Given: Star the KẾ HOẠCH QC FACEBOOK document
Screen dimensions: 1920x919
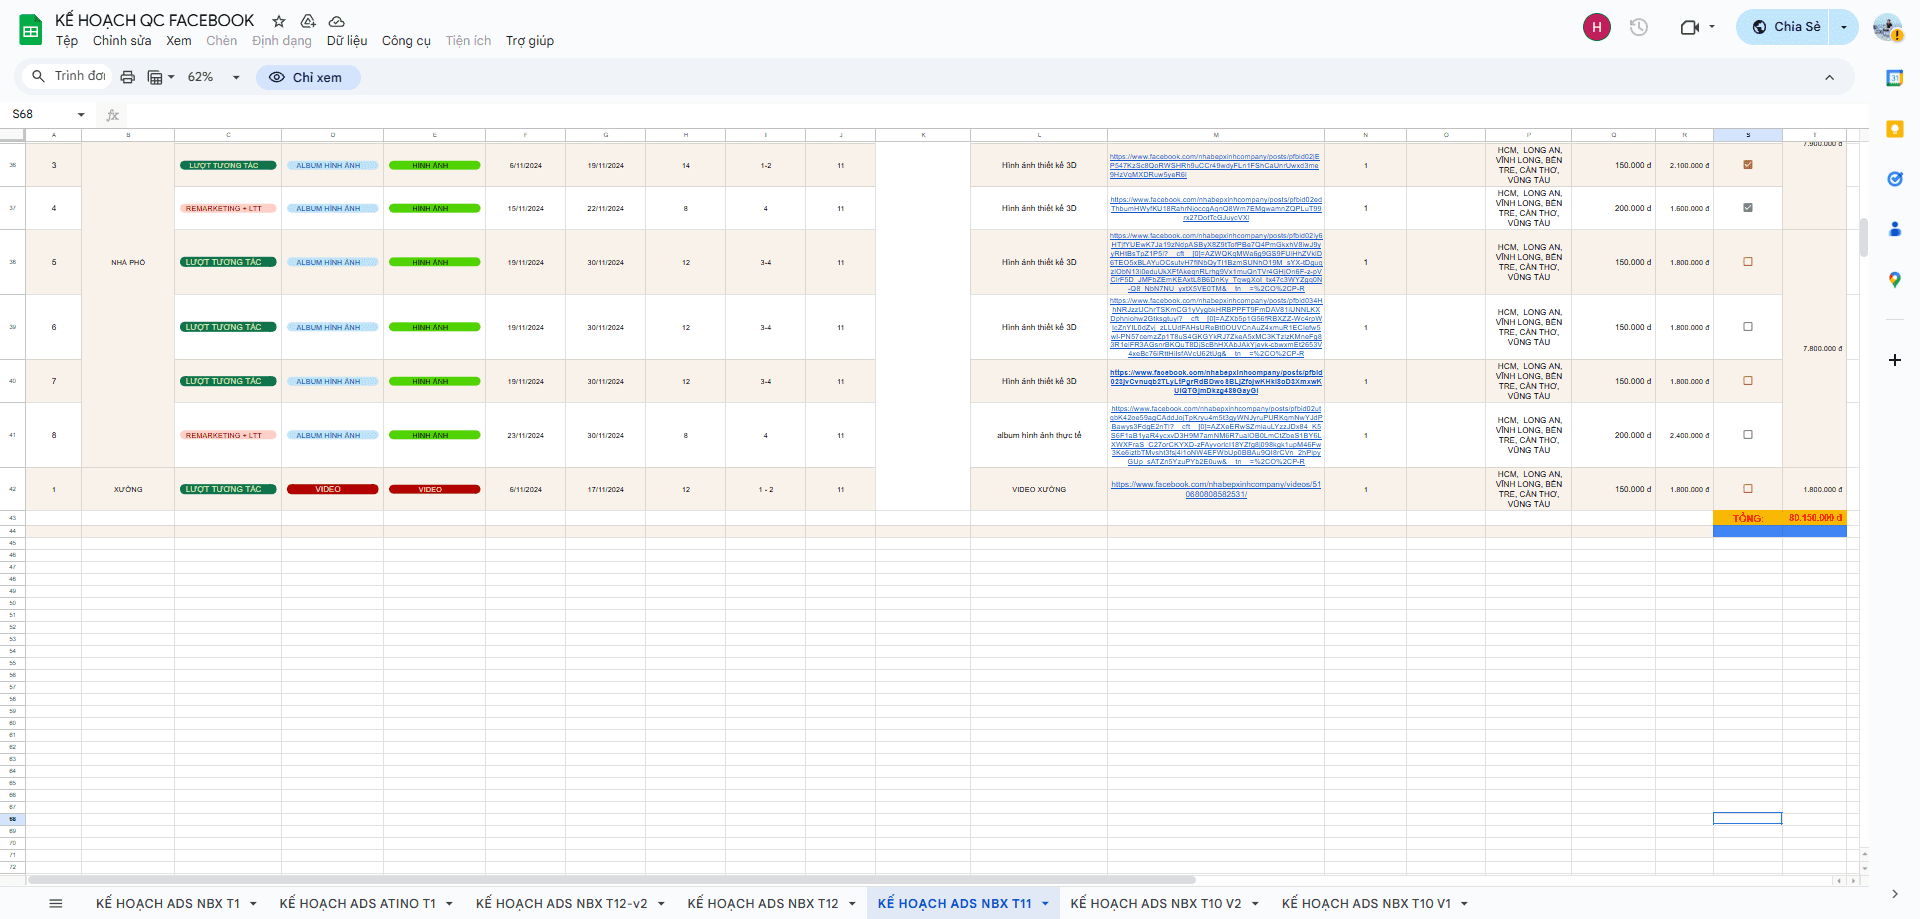Looking at the screenshot, I should (279, 21).
